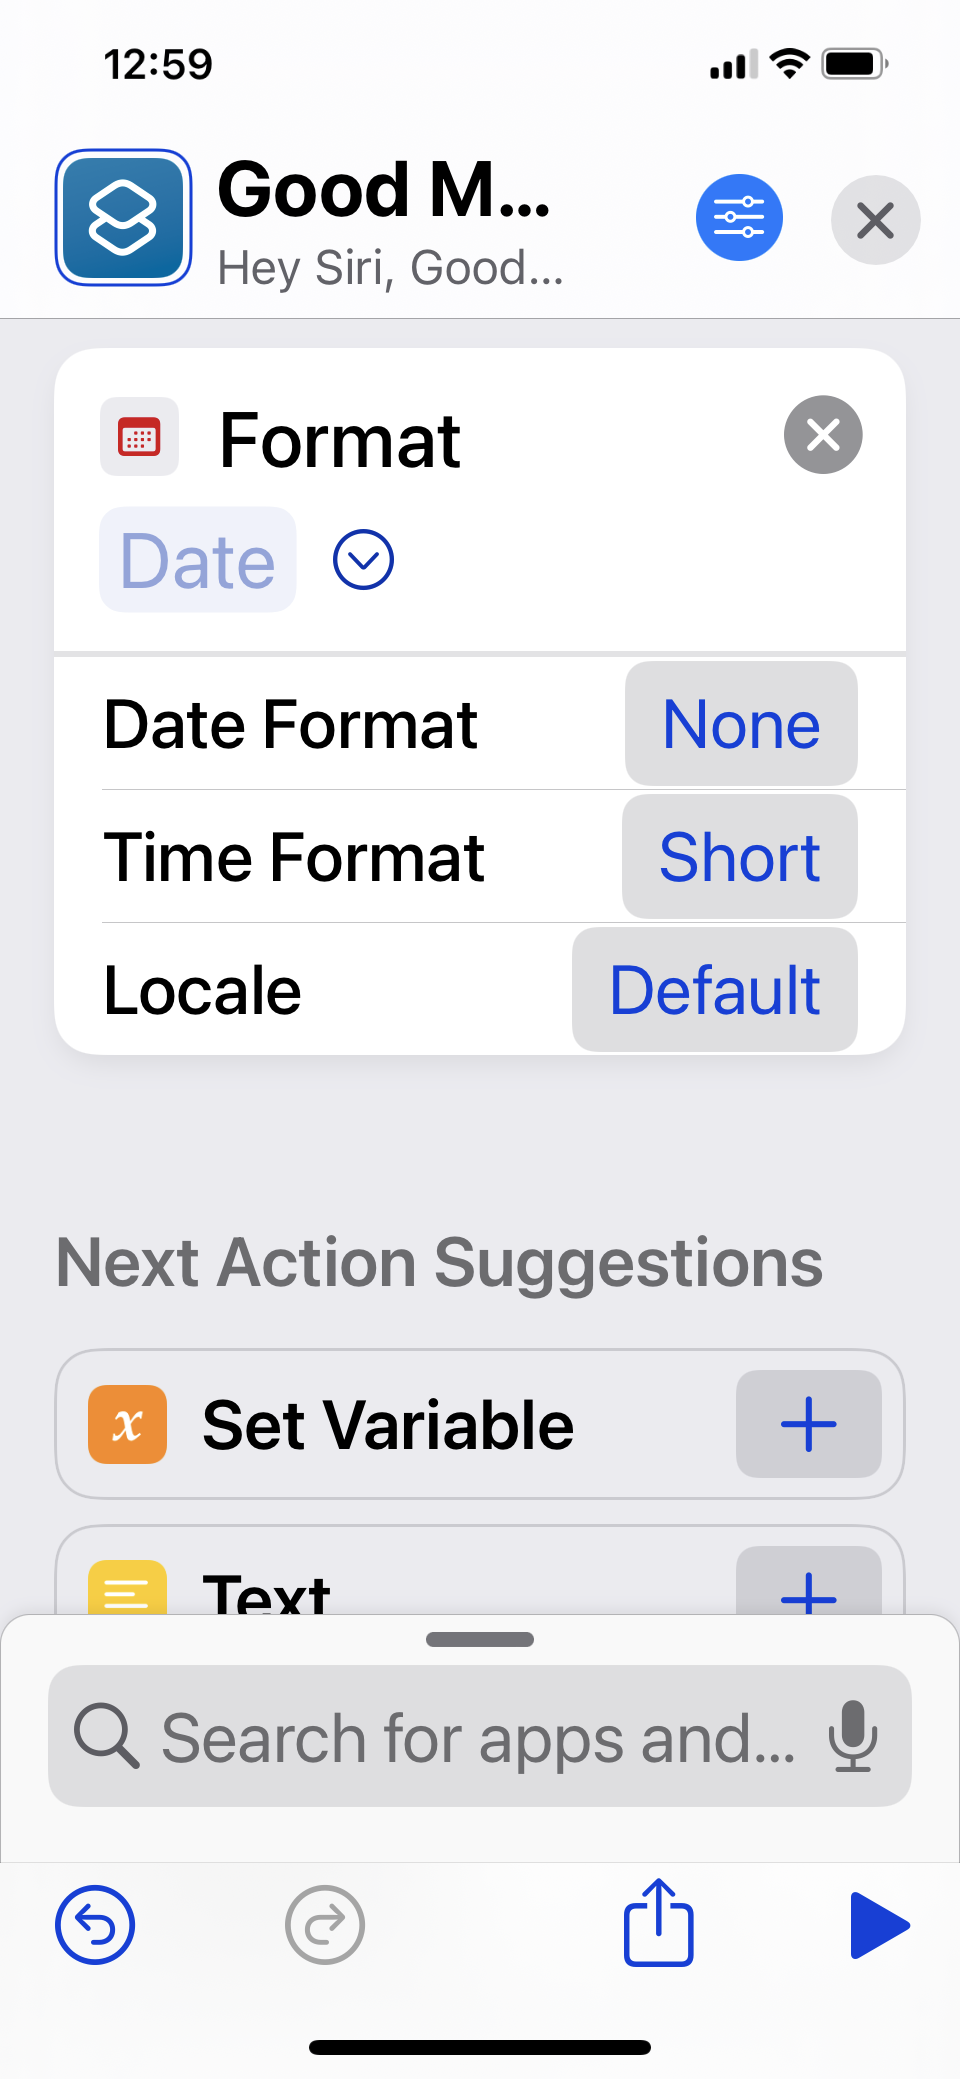Share this shortcut

click(x=658, y=1922)
